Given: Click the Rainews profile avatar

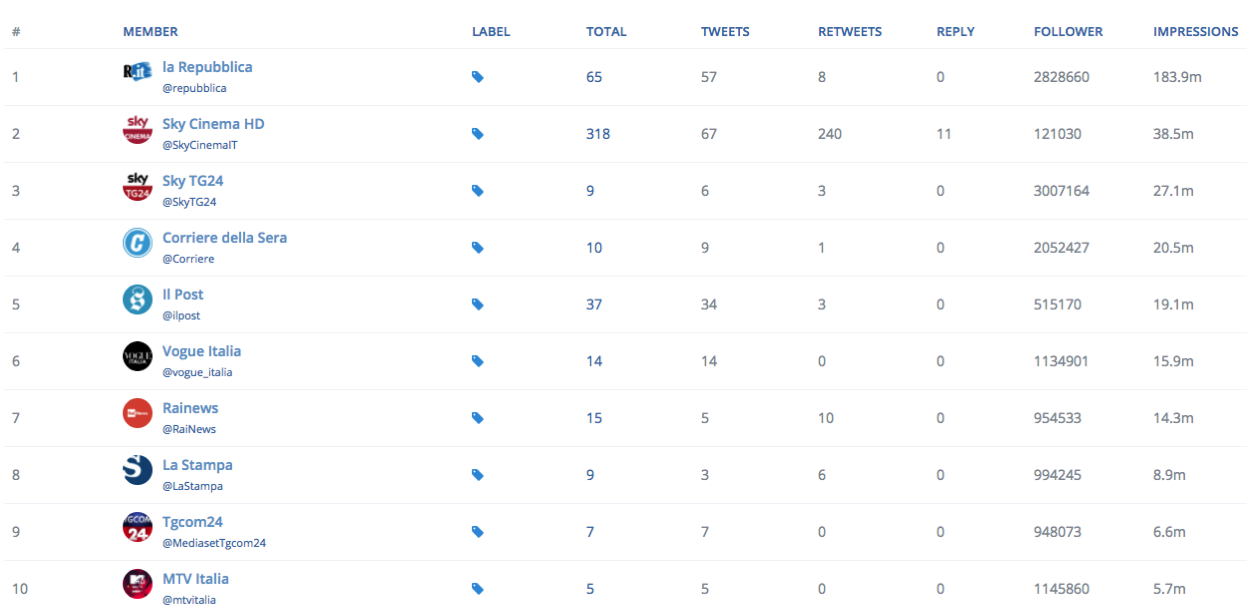Looking at the screenshot, I should coord(138,414).
